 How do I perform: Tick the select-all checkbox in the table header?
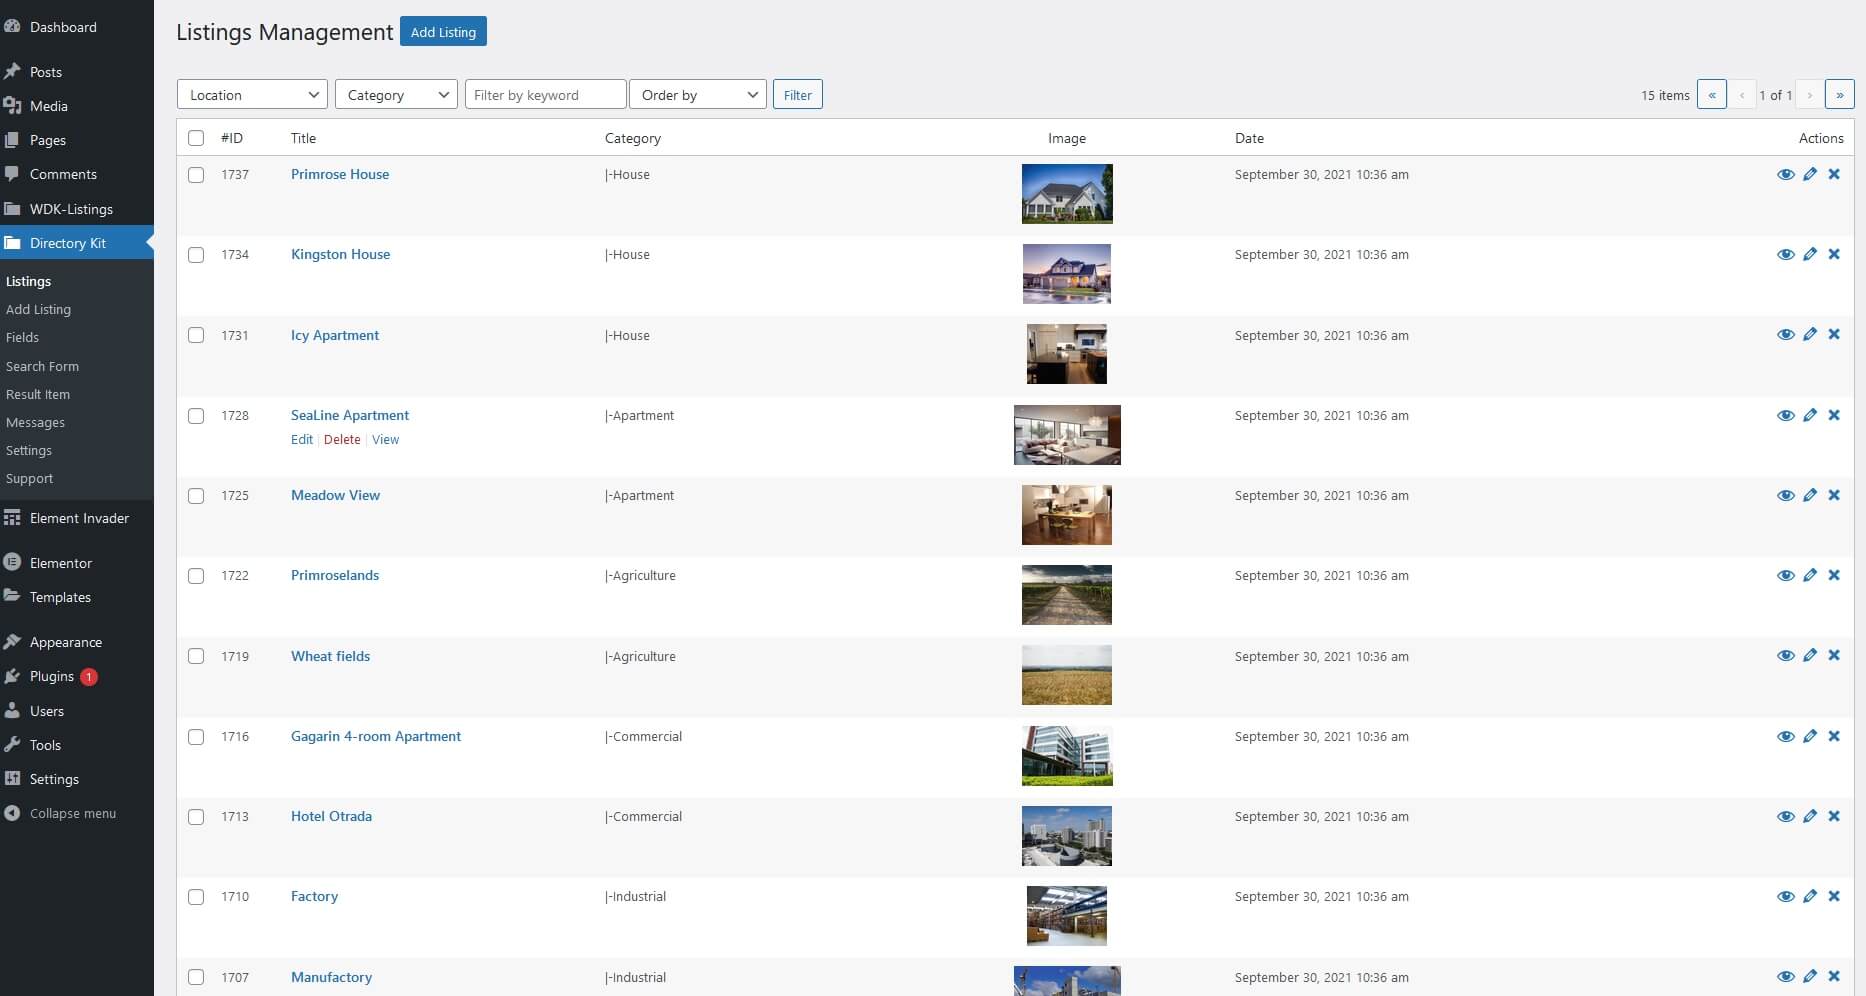tap(196, 138)
